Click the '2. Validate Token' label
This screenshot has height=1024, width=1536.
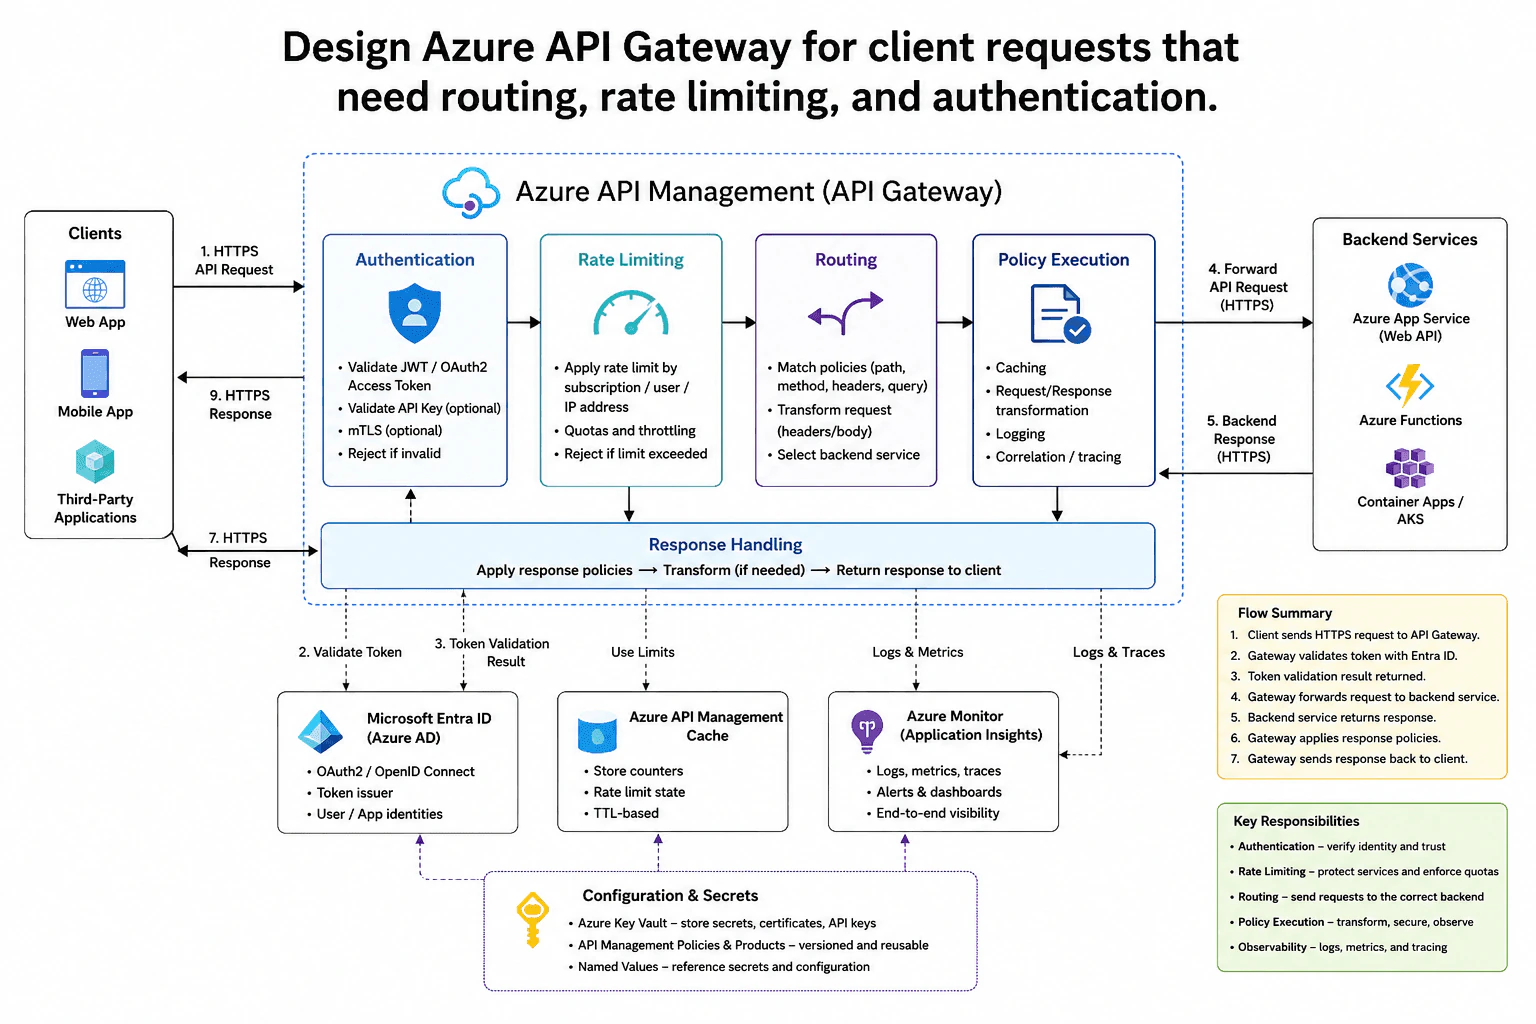click(350, 652)
